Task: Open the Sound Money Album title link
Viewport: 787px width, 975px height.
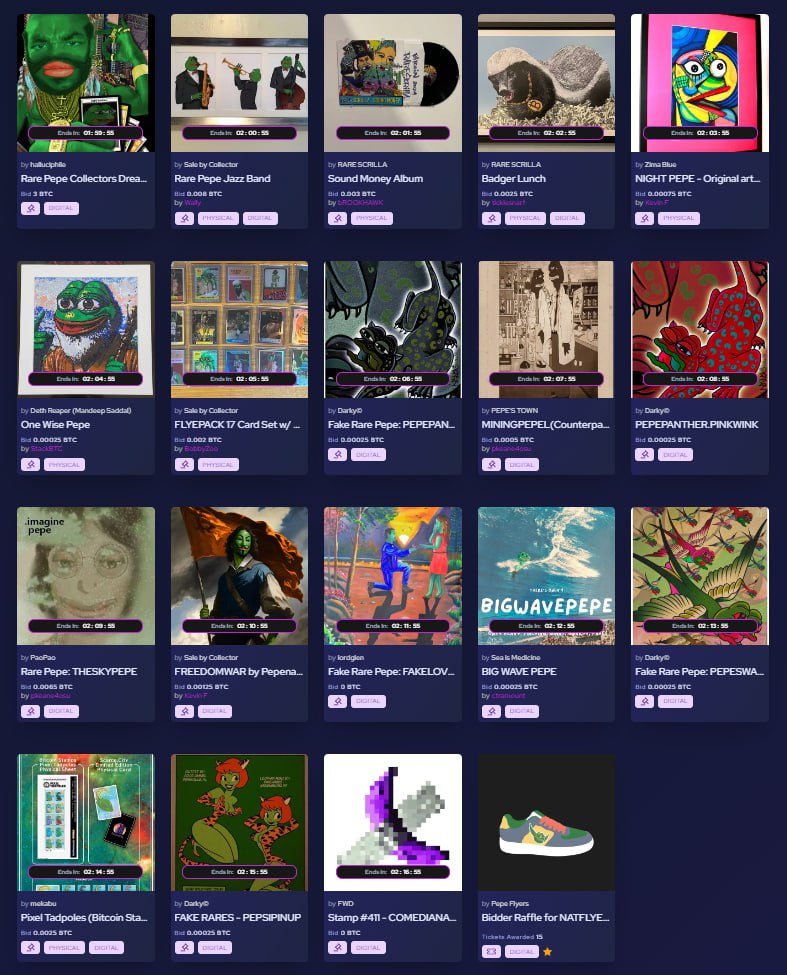Action: pos(375,178)
